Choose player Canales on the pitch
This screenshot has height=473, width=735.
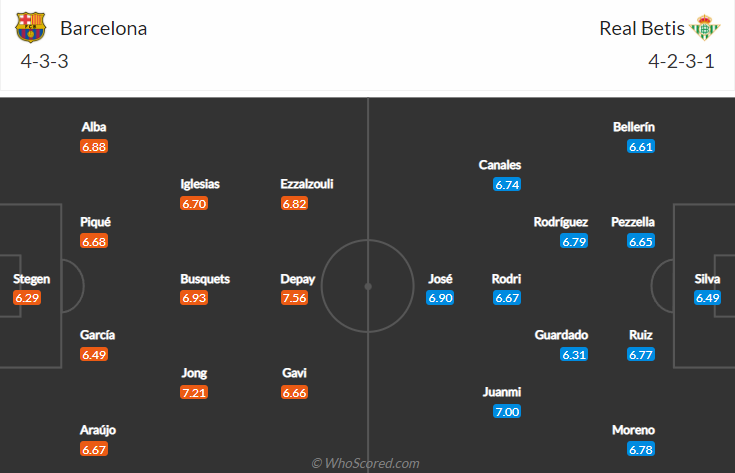tap(500, 165)
